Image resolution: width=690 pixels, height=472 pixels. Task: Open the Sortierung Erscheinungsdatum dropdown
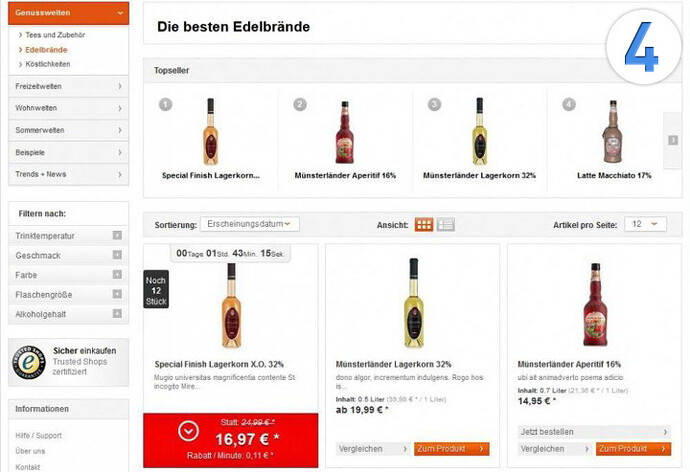[250, 224]
